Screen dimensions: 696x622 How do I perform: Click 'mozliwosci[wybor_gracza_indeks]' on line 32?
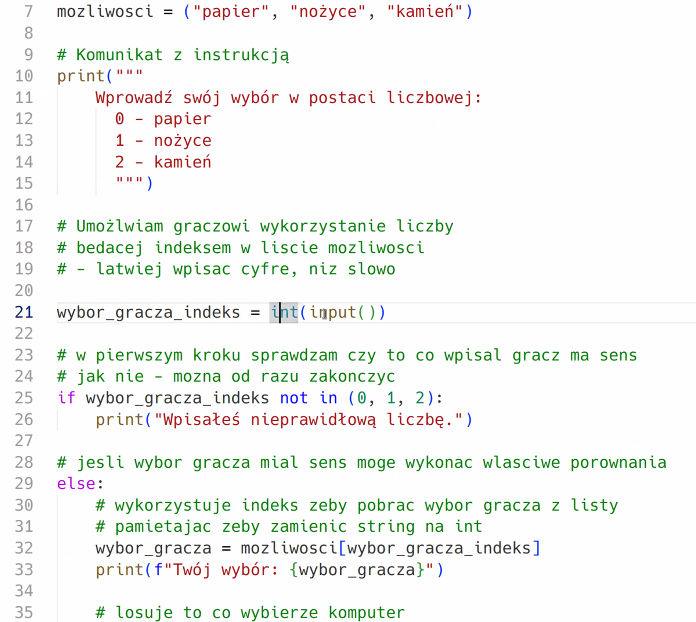[x=391, y=548]
